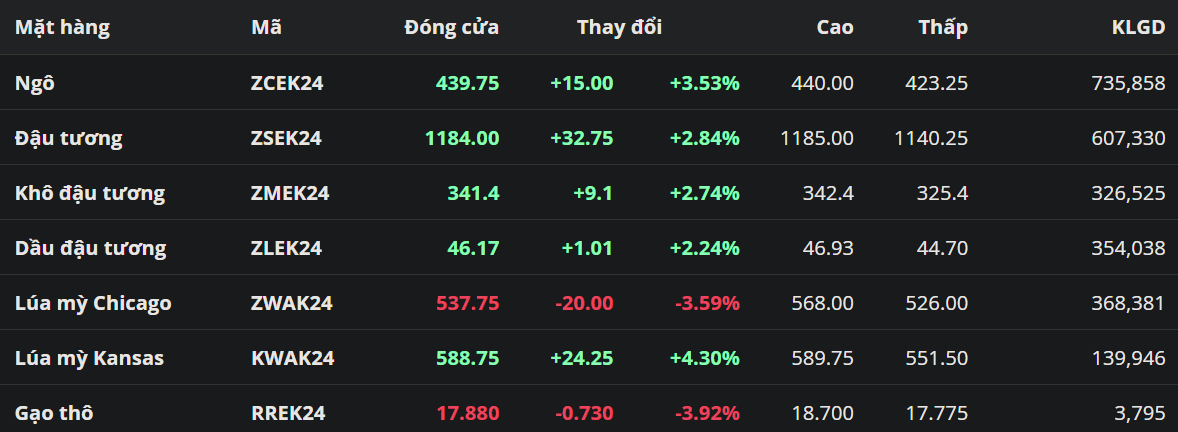Click the ZCEK24 ticker code
The image size is (1178, 432).
[287, 83]
